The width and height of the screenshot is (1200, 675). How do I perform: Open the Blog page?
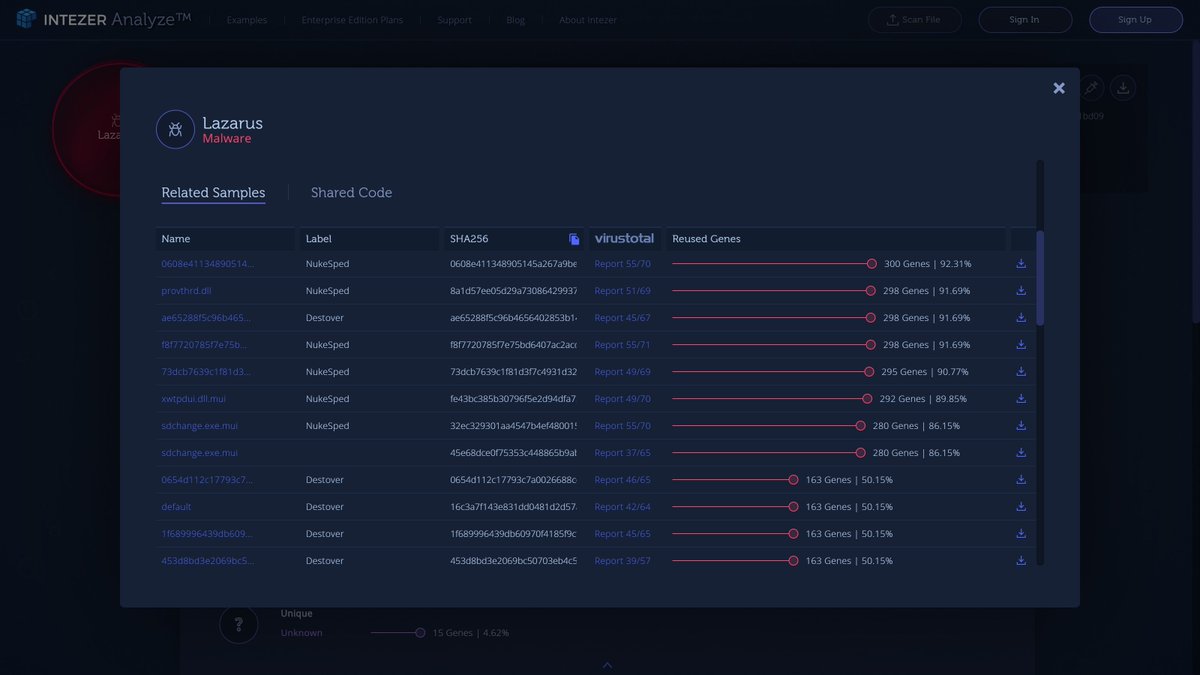tap(515, 20)
